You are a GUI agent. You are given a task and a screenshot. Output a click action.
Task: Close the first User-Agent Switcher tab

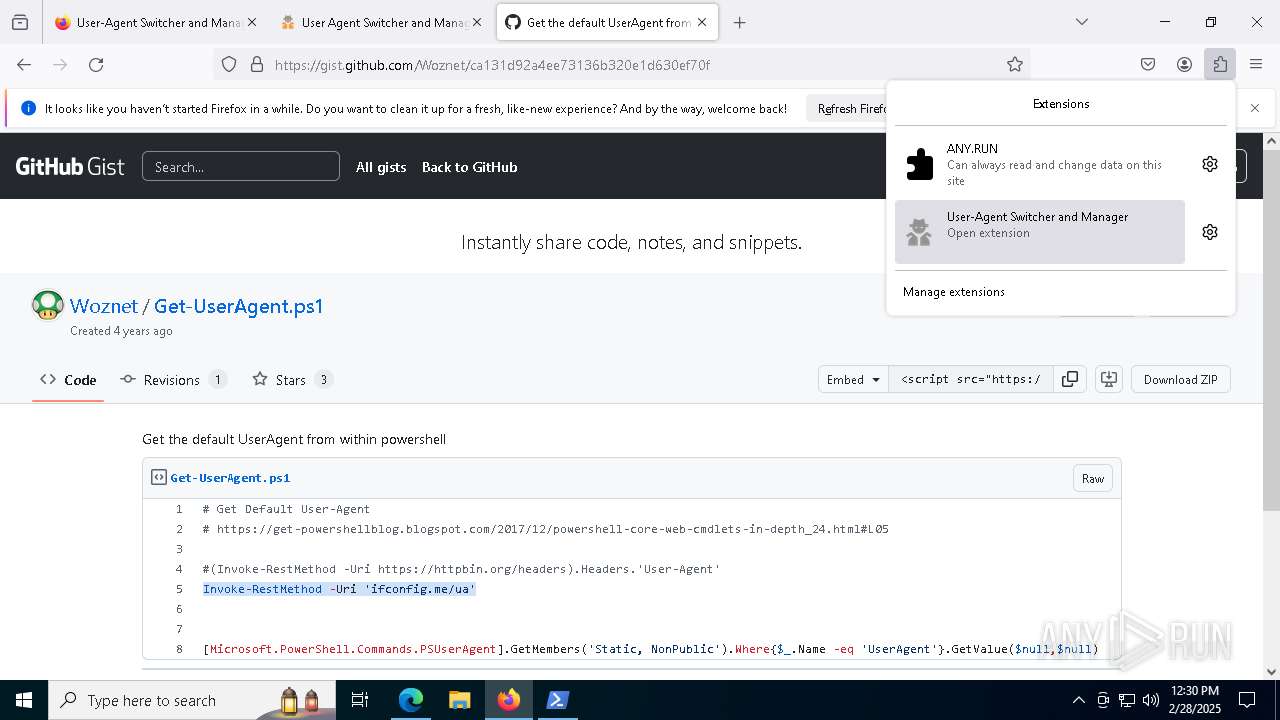click(x=251, y=22)
